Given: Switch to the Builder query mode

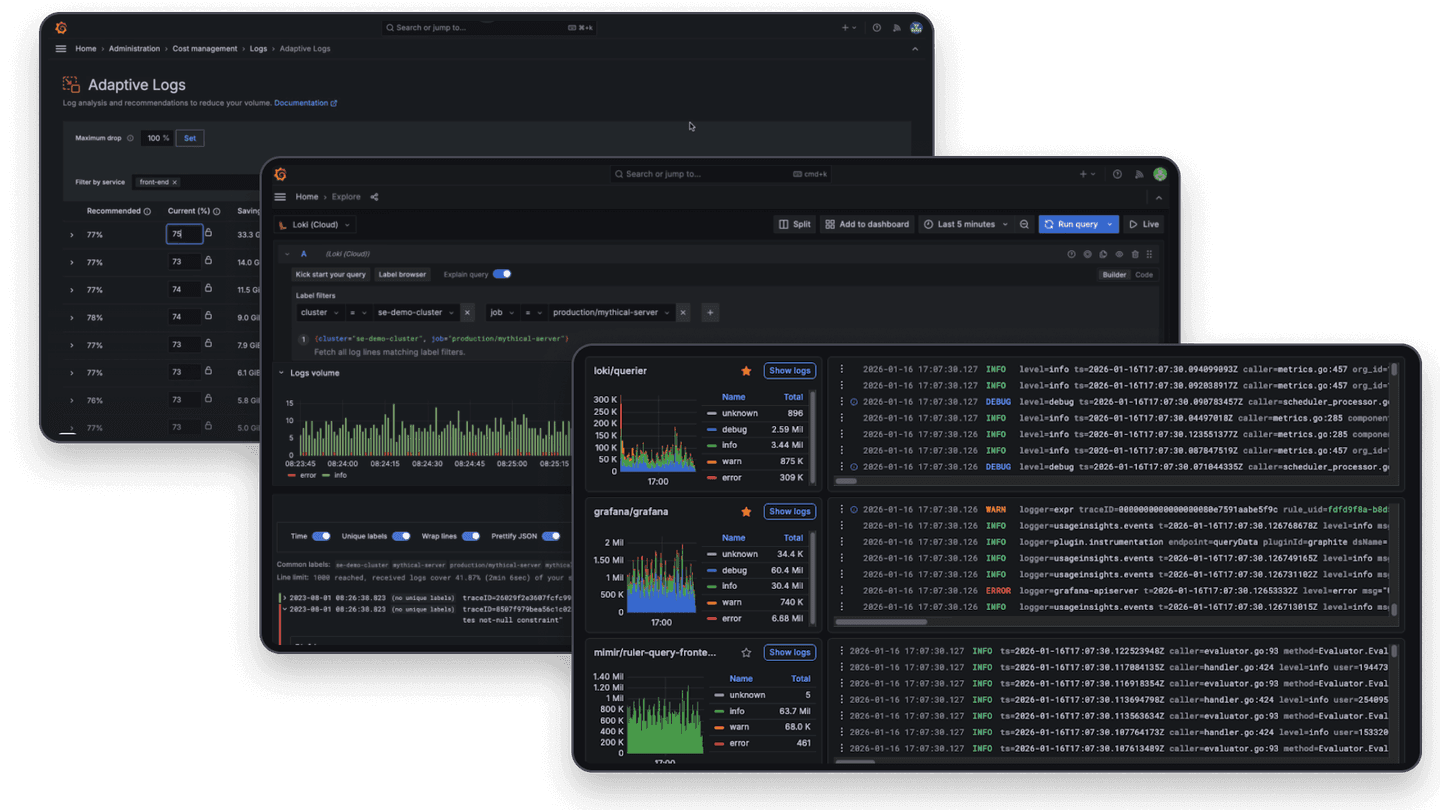Looking at the screenshot, I should [1114, 275].
